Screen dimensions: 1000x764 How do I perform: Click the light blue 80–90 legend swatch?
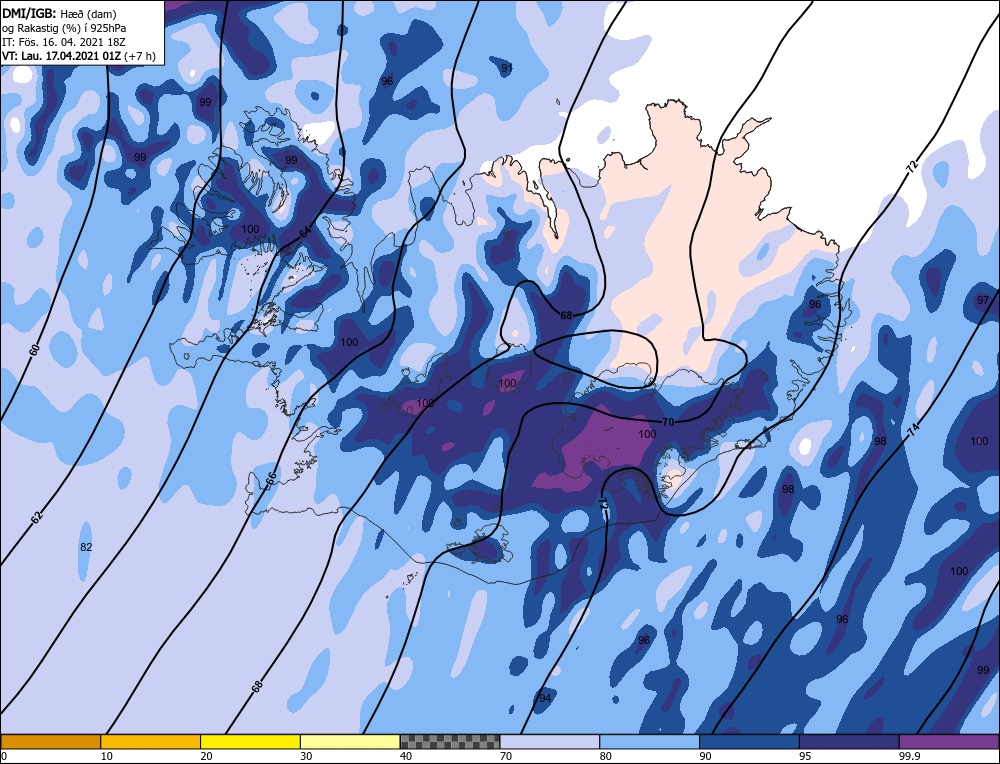coord(649,741)
